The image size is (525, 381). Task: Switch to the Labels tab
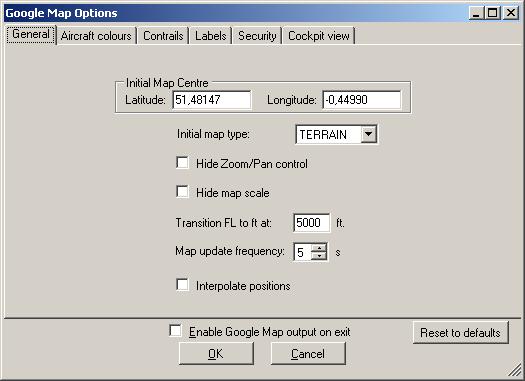point(211,36)
